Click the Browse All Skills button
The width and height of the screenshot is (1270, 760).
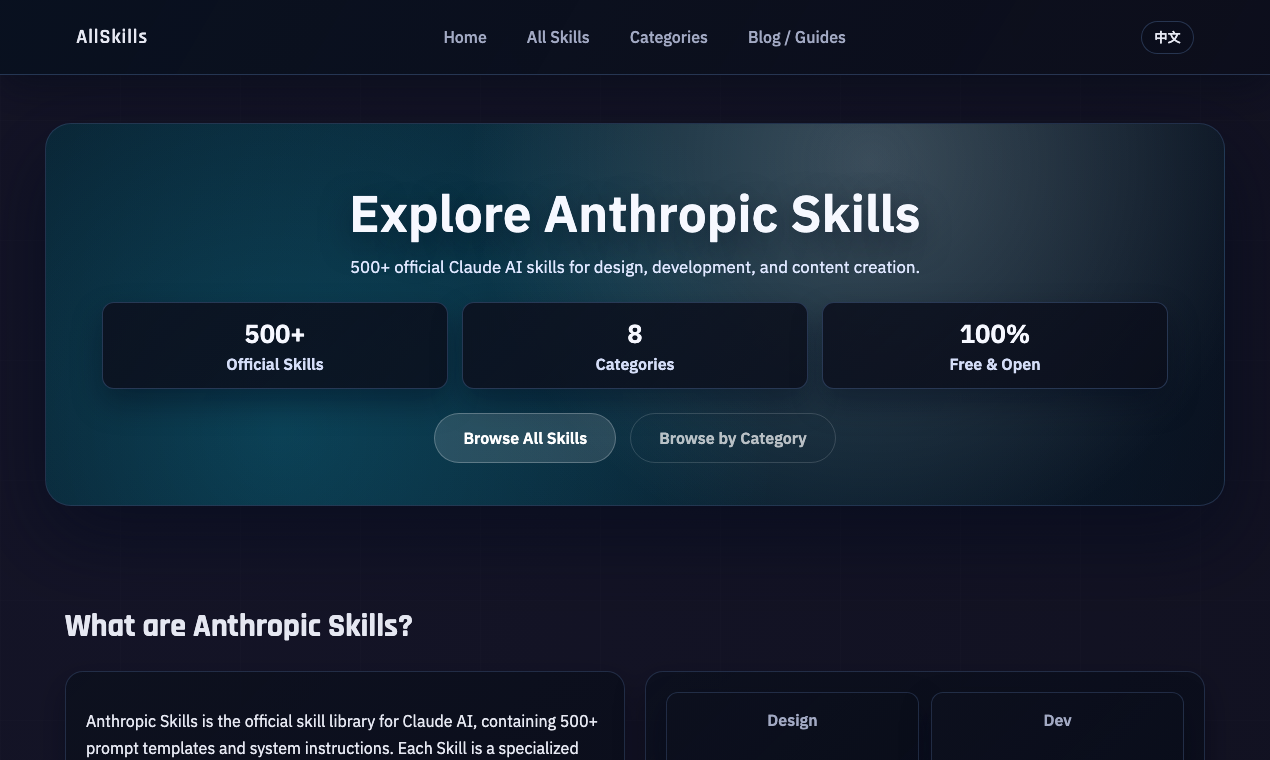point(525,438)
